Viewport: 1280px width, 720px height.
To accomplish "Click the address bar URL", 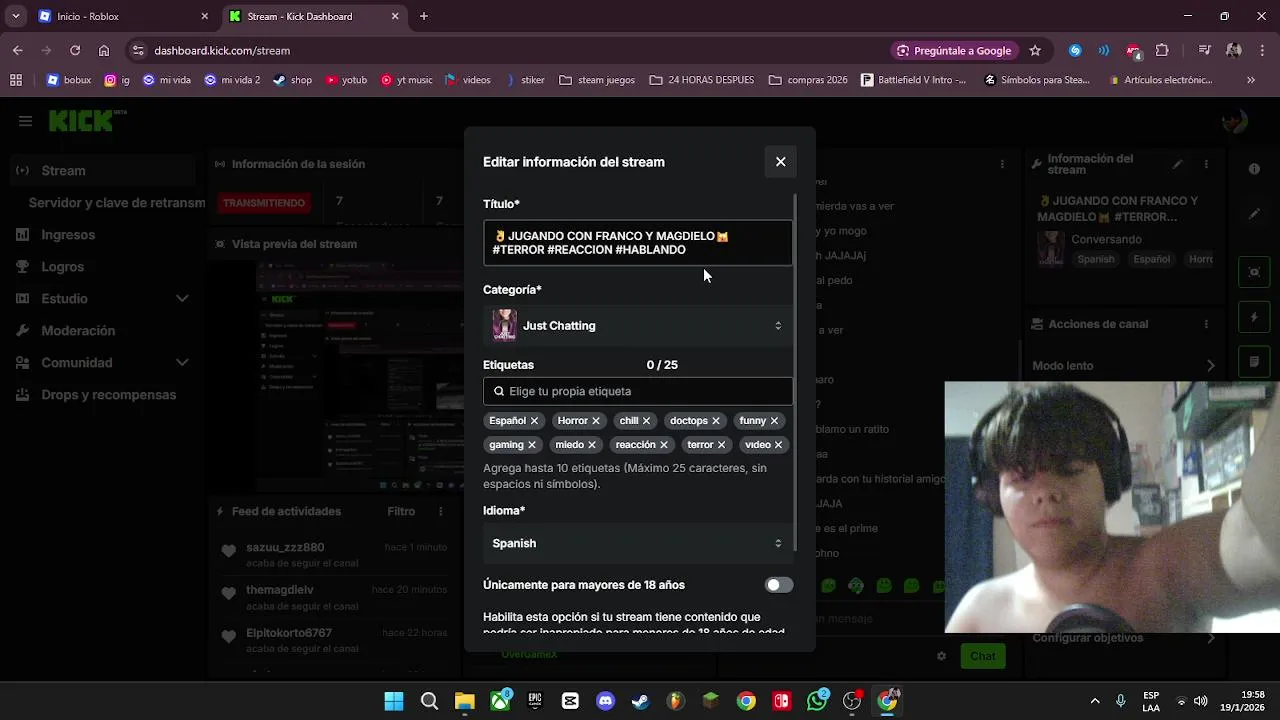I will pyautogui.click(x=222, y=51).
